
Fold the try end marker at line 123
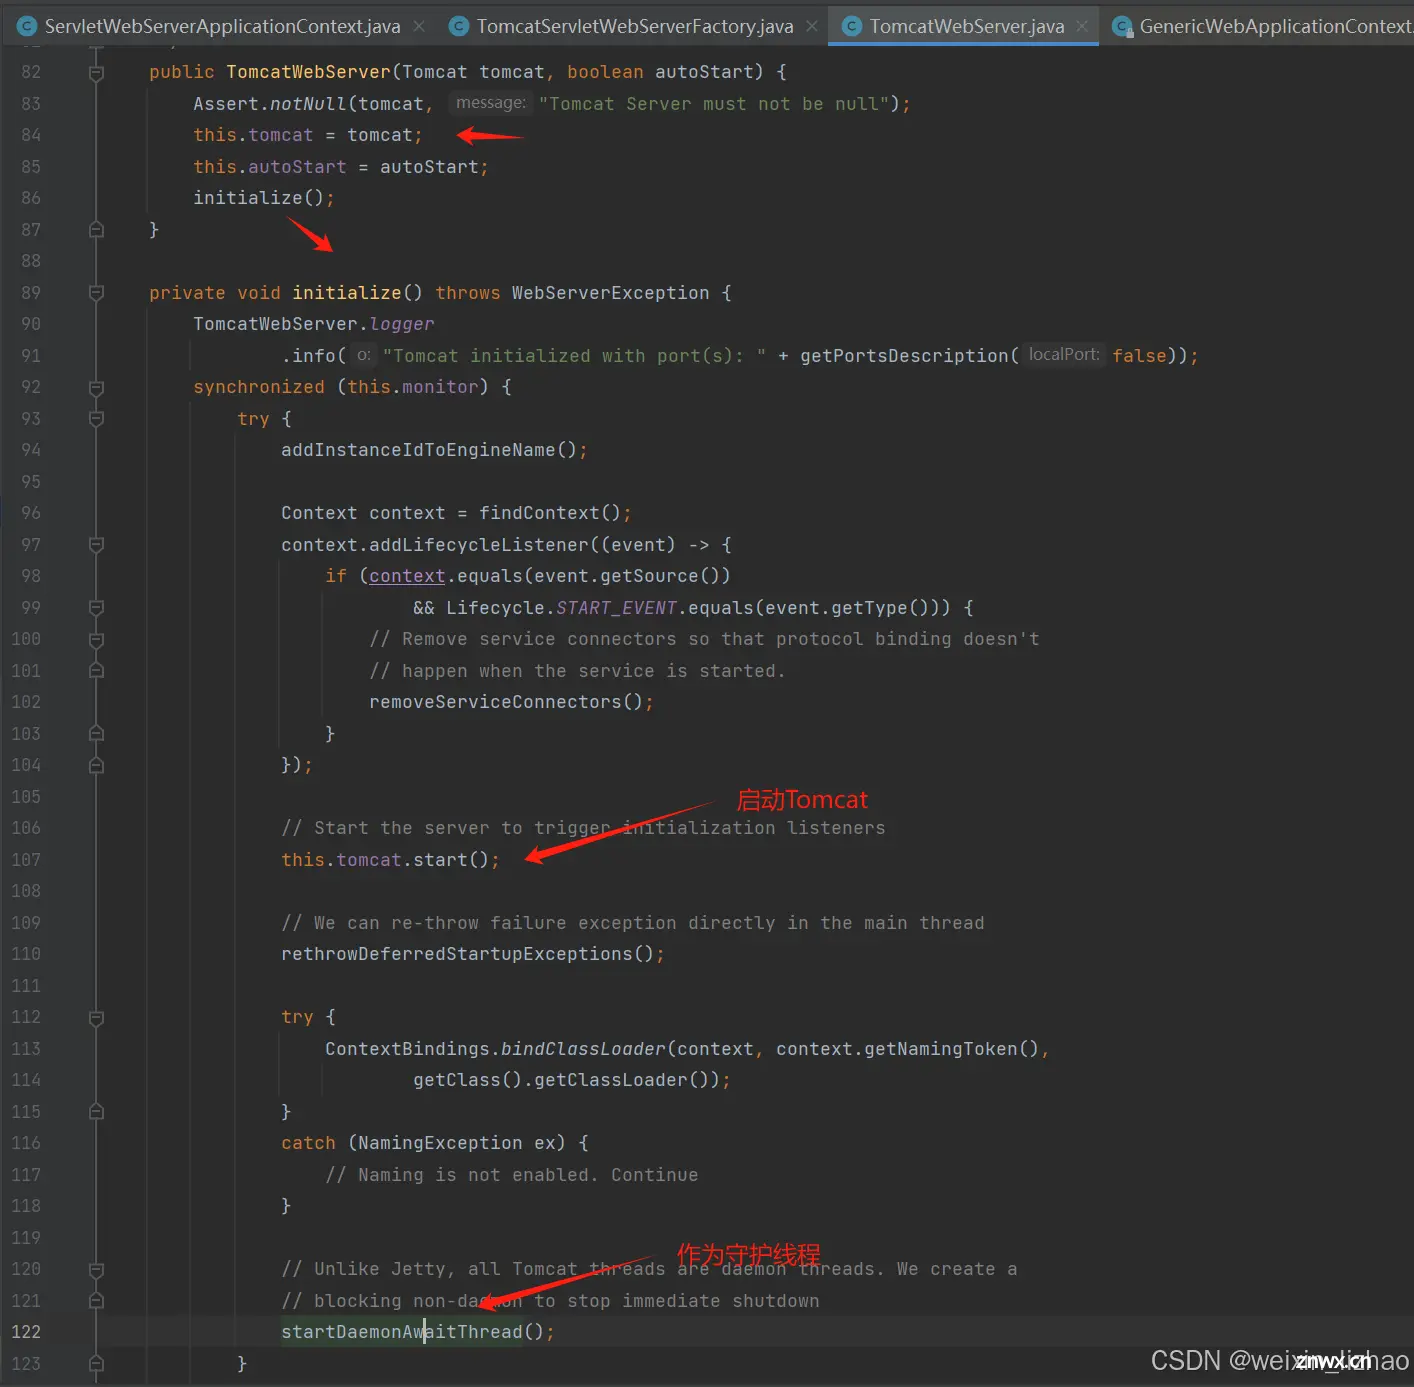click(96, 1364)
